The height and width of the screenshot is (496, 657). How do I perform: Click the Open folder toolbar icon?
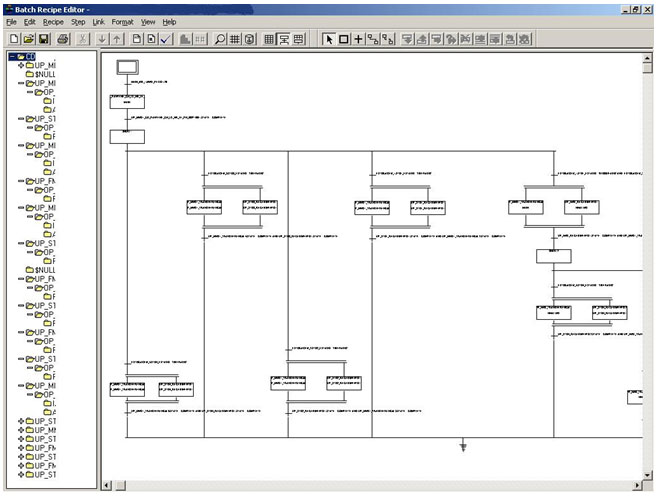[x=29, y=39]
